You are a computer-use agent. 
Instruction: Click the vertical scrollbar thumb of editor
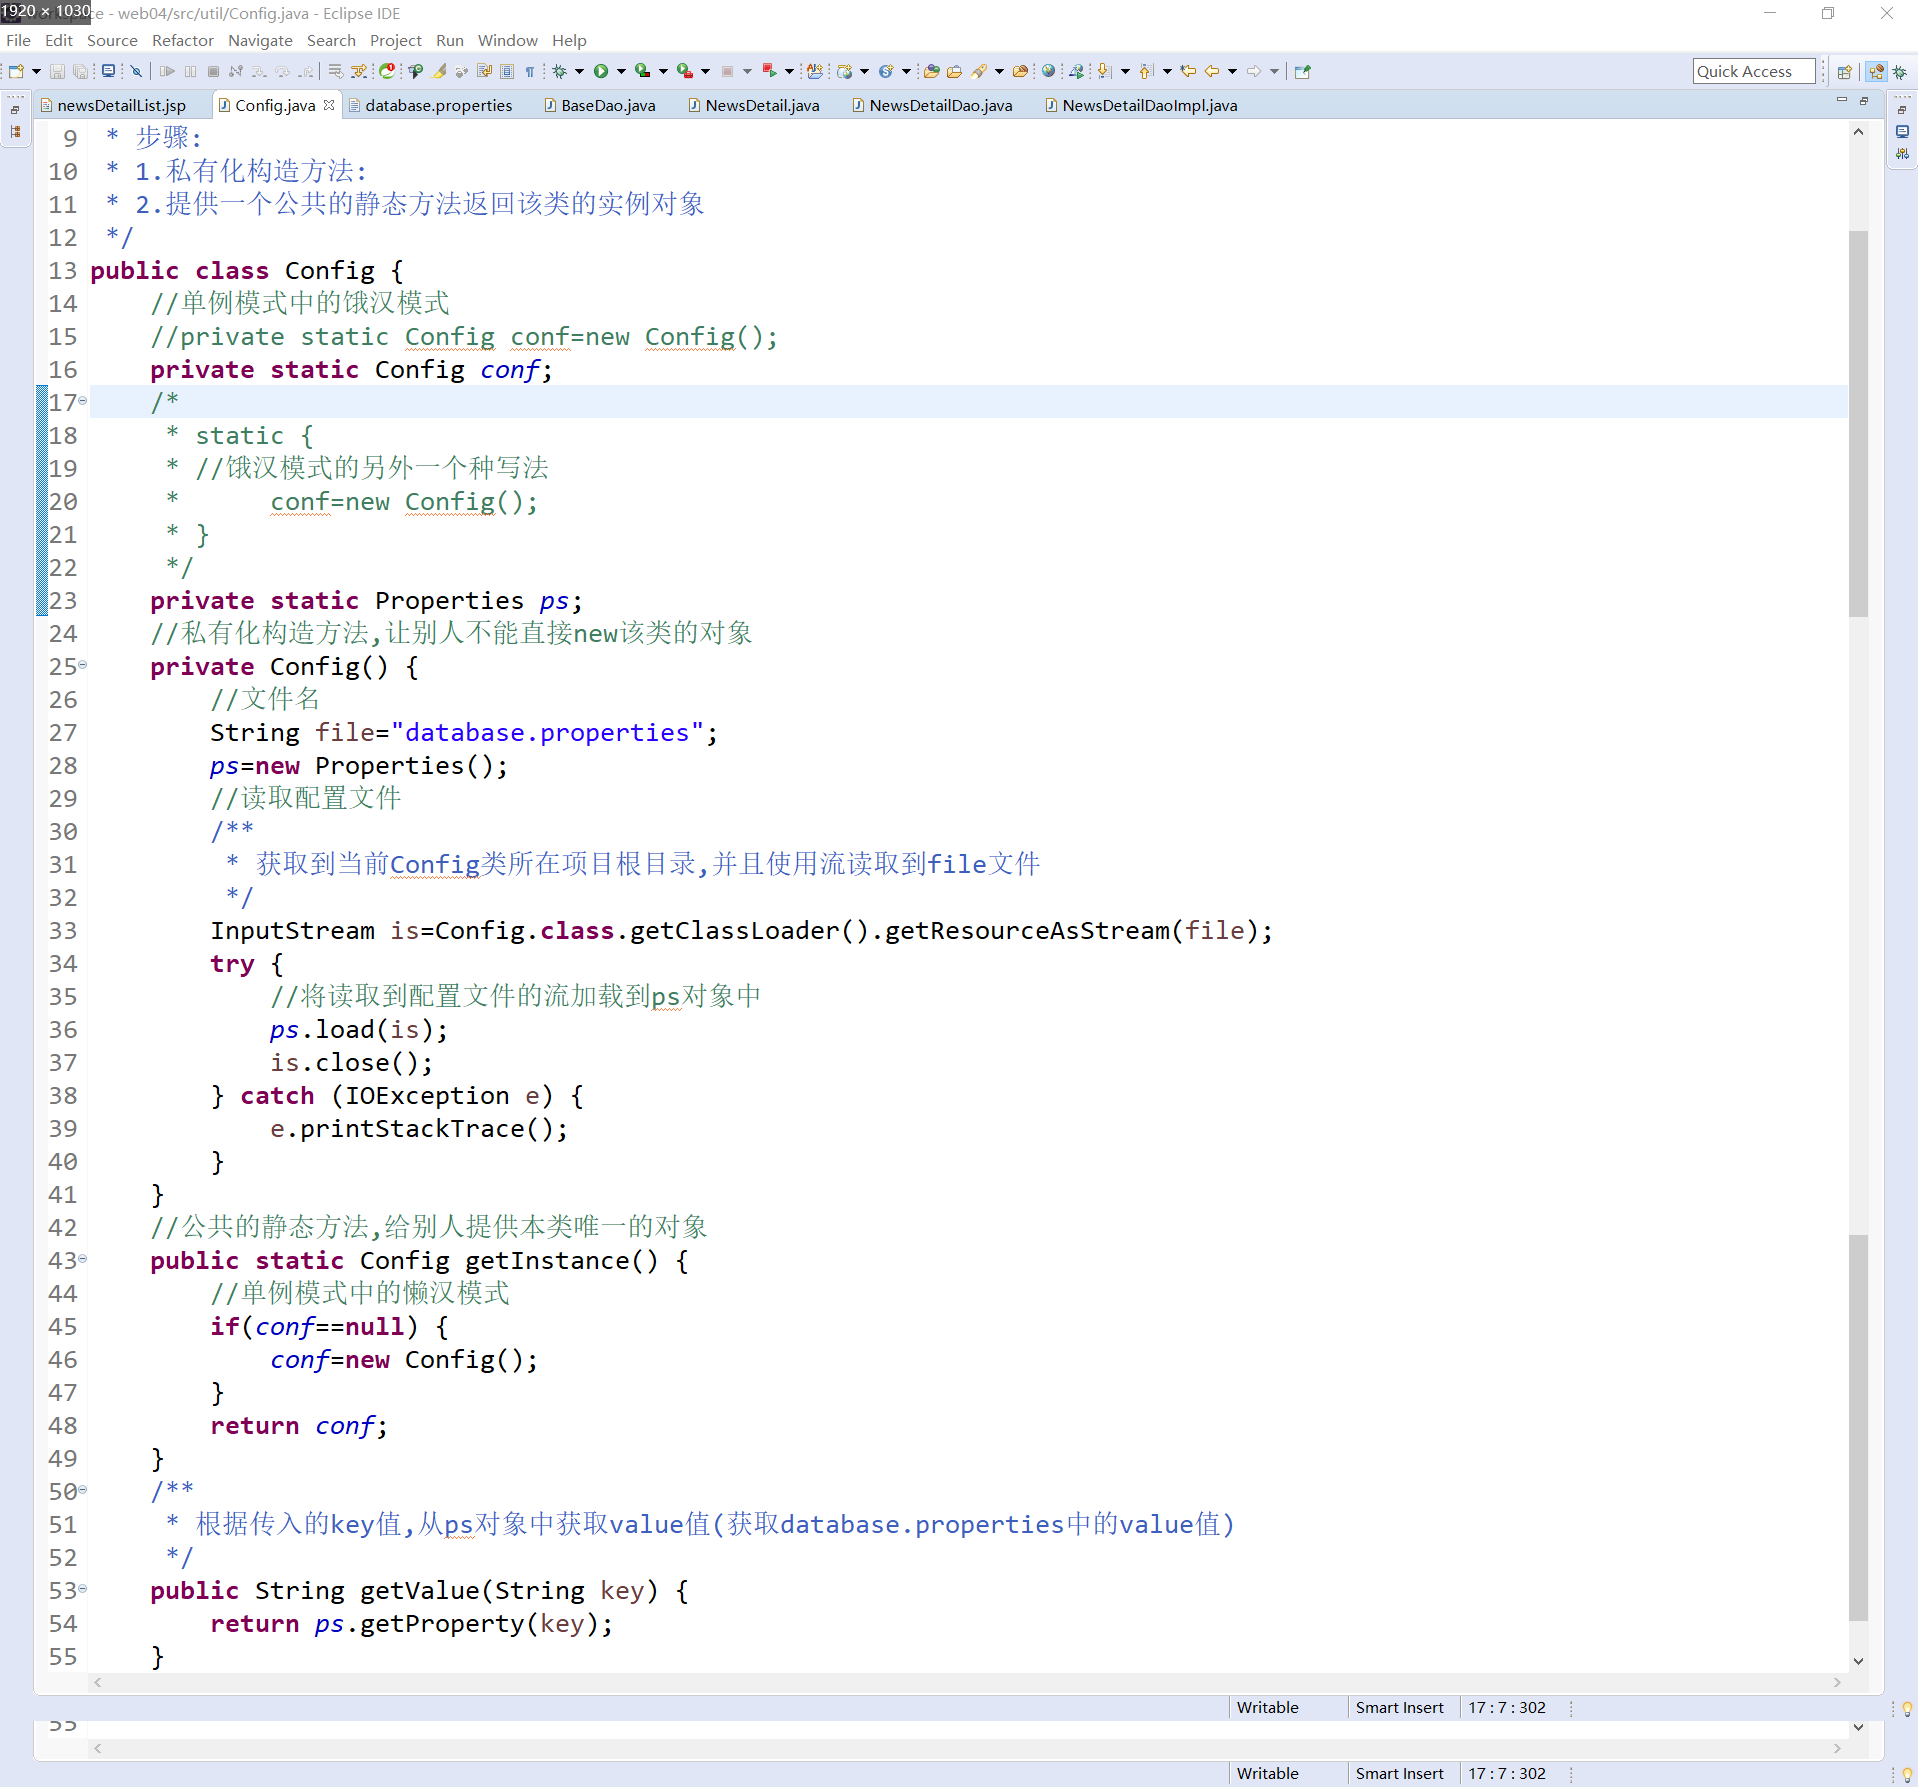(x=1858, y=425)
